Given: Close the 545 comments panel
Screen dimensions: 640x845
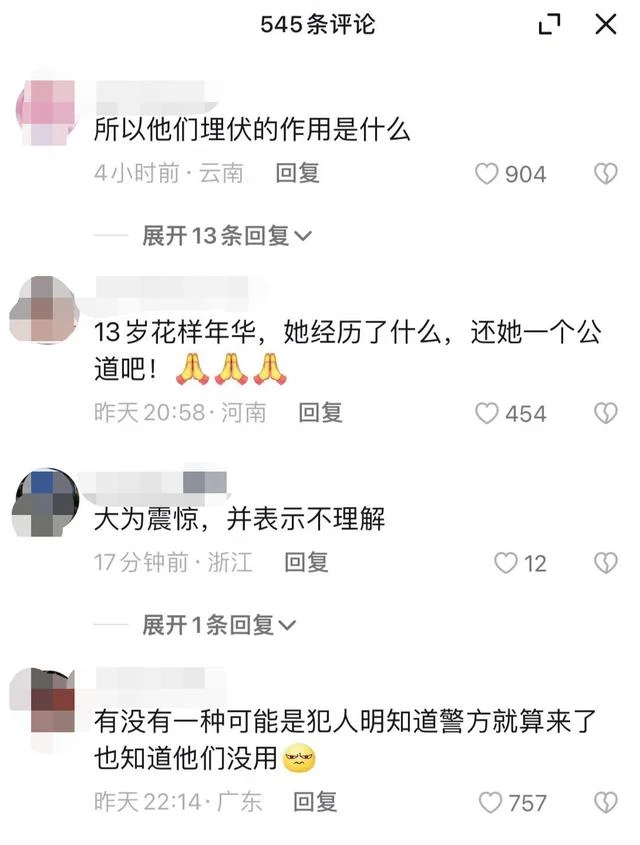Looking at the screenshot, I should point(606,24).
